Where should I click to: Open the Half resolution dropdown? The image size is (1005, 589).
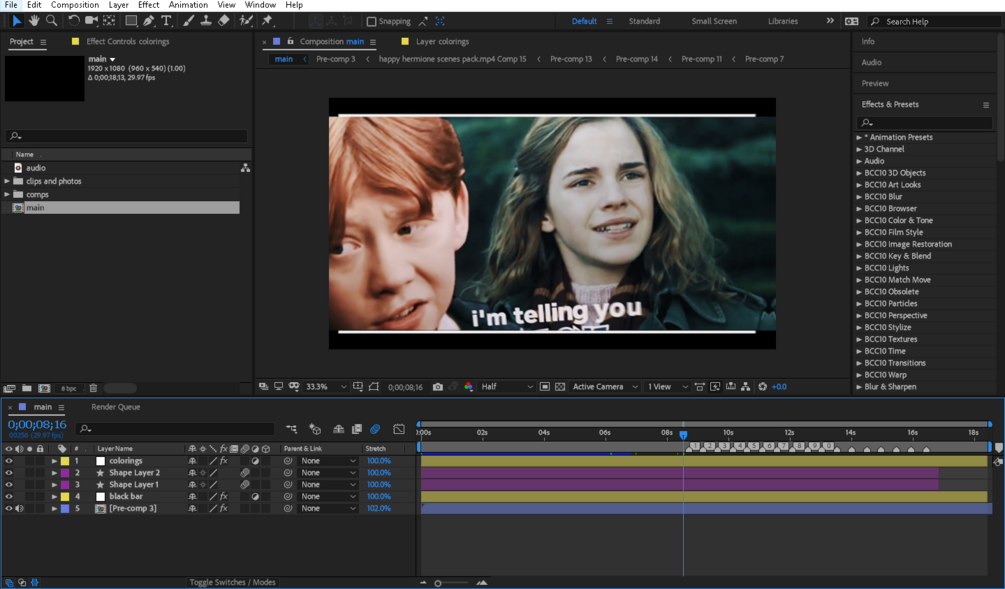click(507, 387)
